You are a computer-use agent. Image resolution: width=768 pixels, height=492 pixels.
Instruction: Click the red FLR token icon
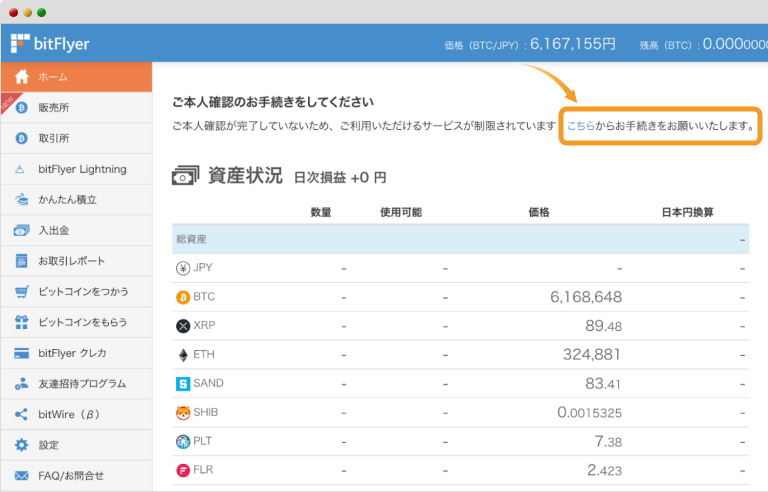pyautogui.click(x=183, y=470)
